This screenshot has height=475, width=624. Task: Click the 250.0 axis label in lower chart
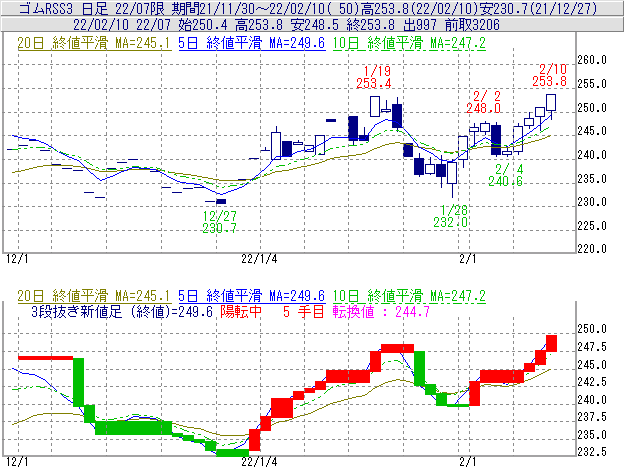pyautogui.click(x=592, y=329)
